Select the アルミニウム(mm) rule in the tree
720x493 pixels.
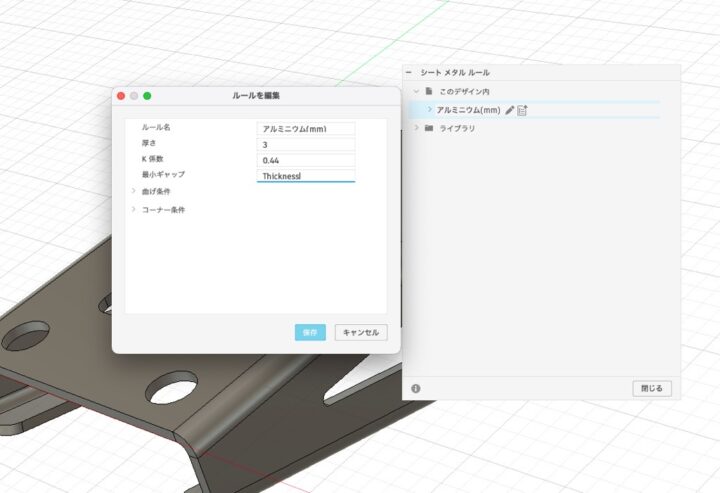click(468, 110)
